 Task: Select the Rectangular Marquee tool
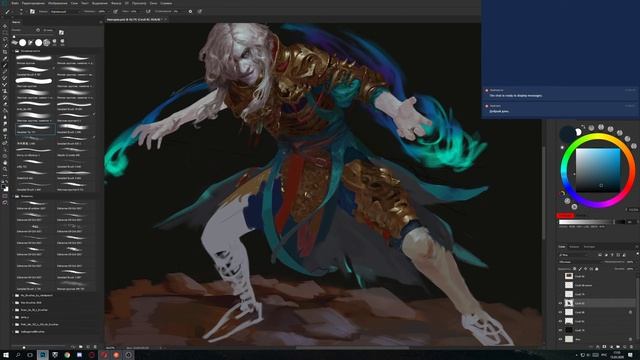click(5, 32)
